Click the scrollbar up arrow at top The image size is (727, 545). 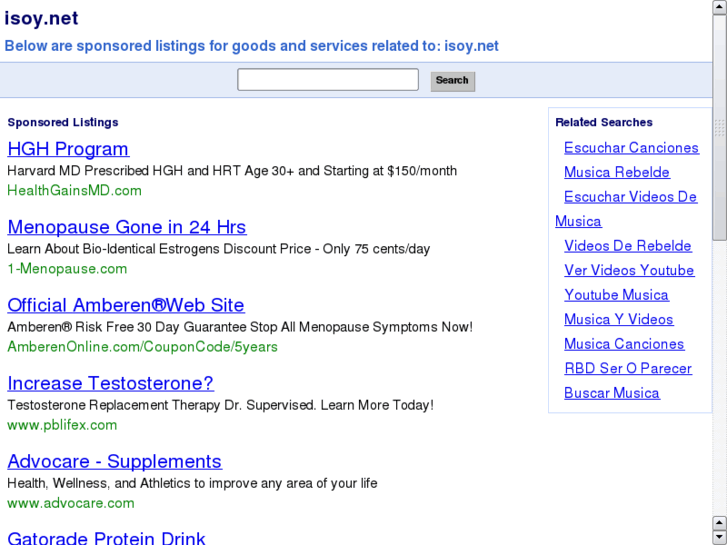tap(720, 7)
